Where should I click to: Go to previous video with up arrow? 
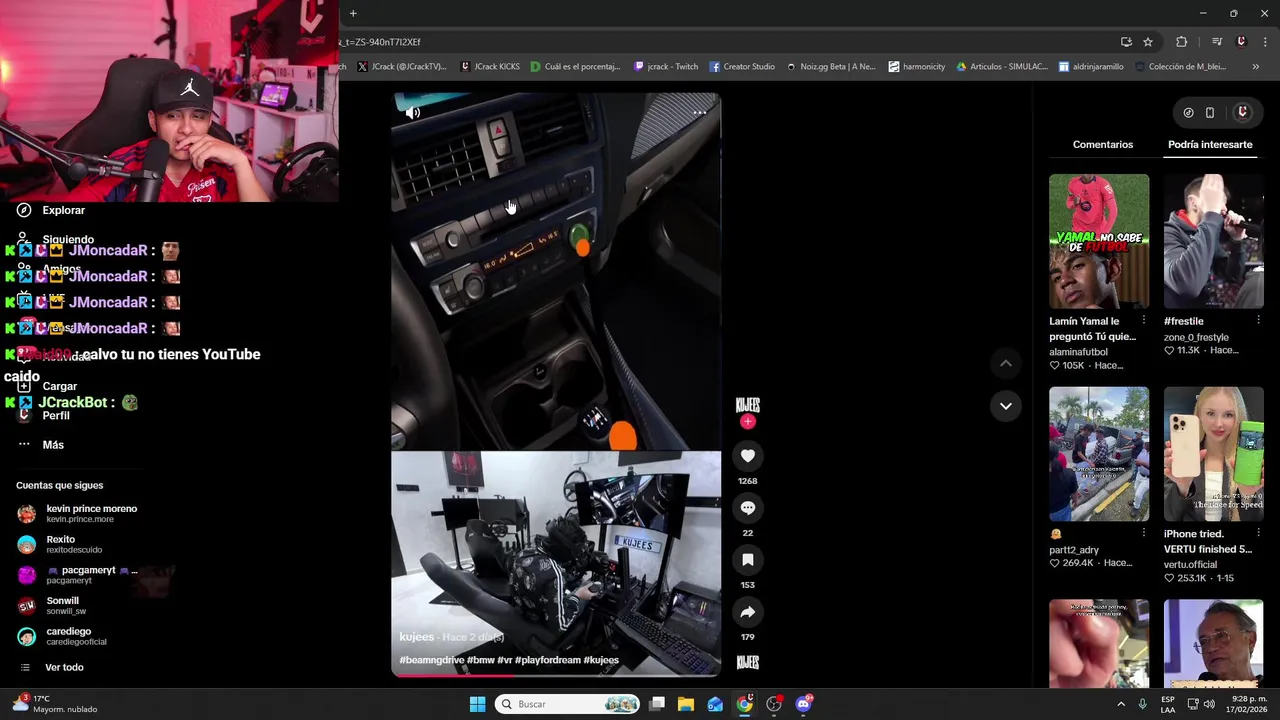[x=1005, y=364]
